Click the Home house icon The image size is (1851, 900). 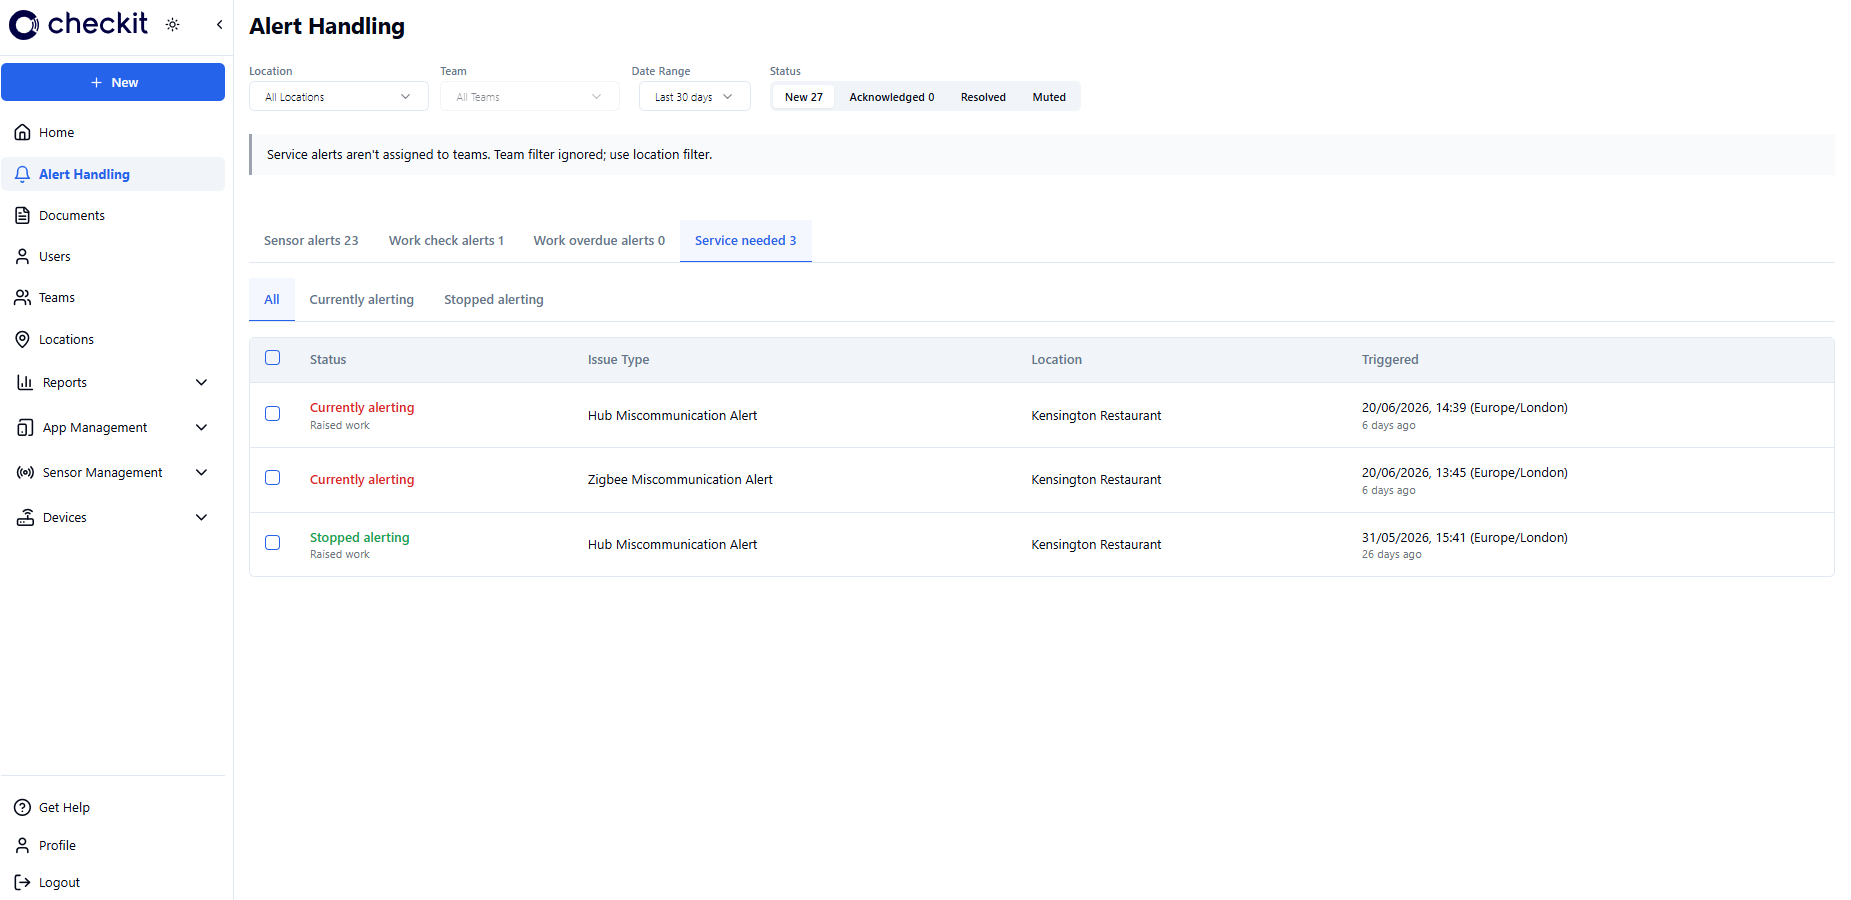[22, 132]
